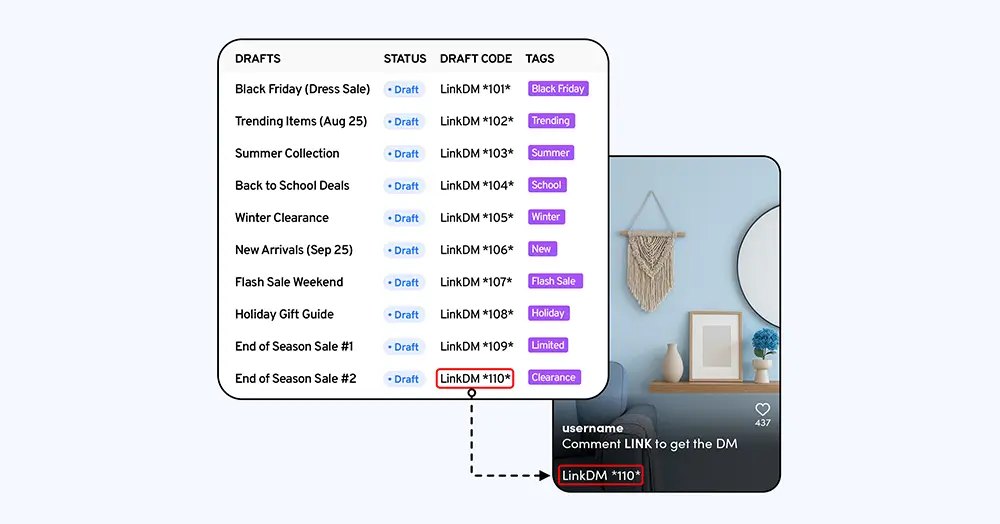This screenshot has height=524, width=1000.
Task: Click draft code LinkDM *110* in table
Action: 475,379
